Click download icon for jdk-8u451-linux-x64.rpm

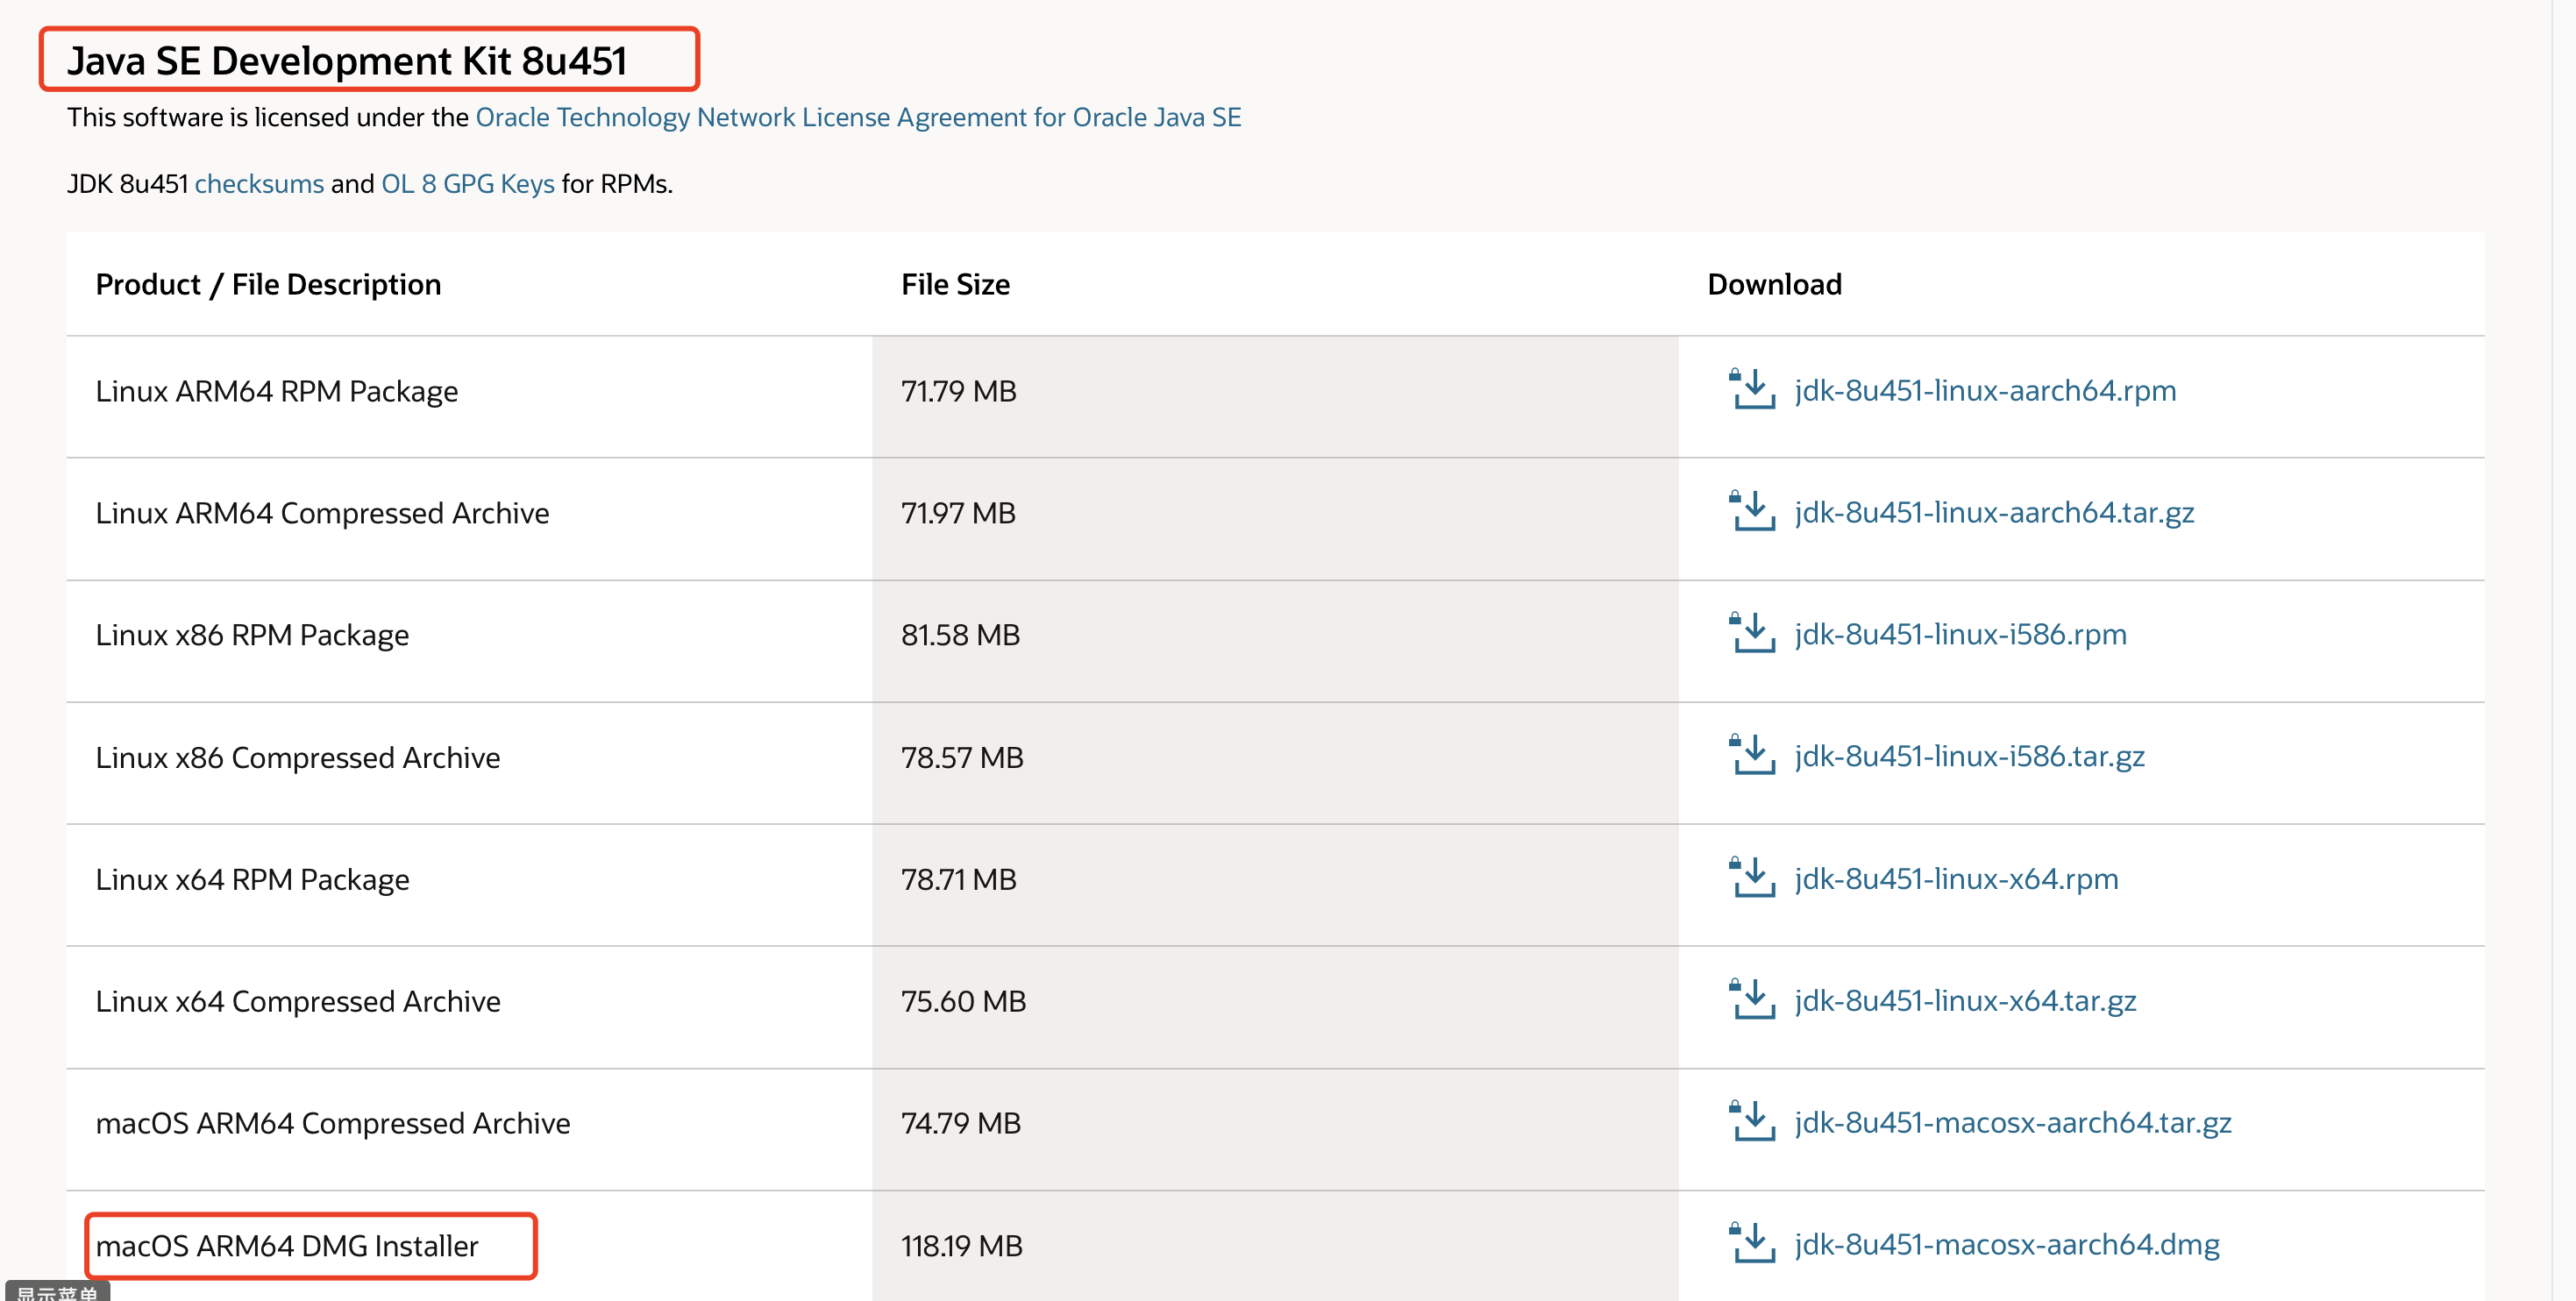coord(1752,877)
